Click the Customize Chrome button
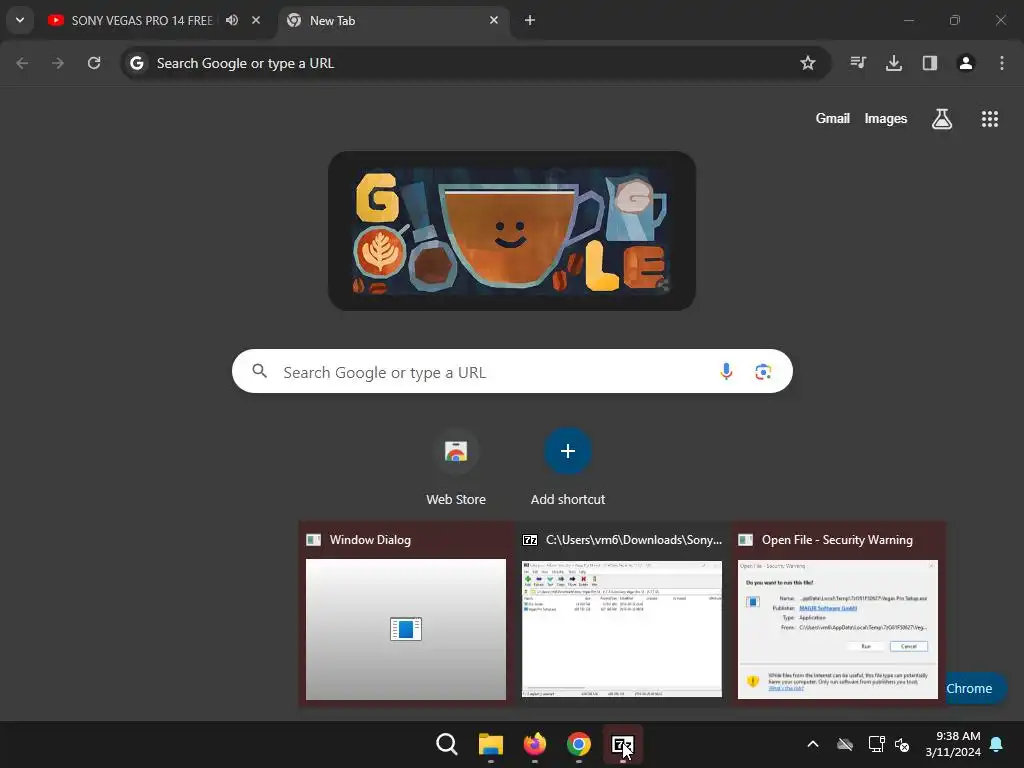The width and height of the screenshot is (1024, 768). point(974,688)
